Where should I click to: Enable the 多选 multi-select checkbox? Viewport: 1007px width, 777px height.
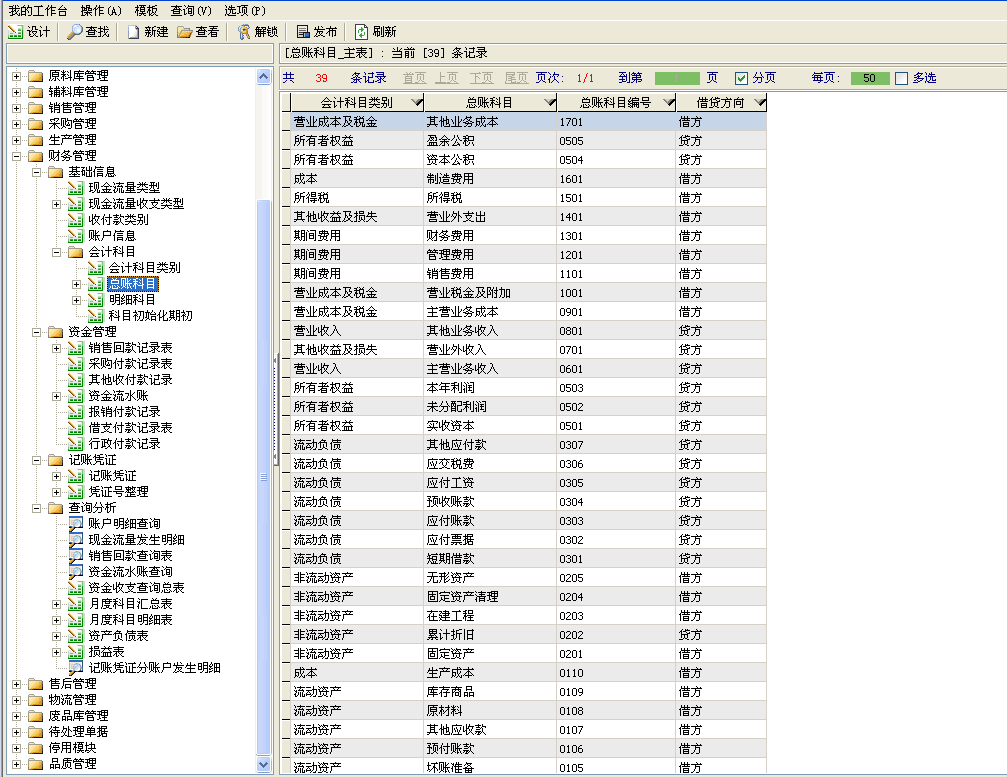pos(902,78)
